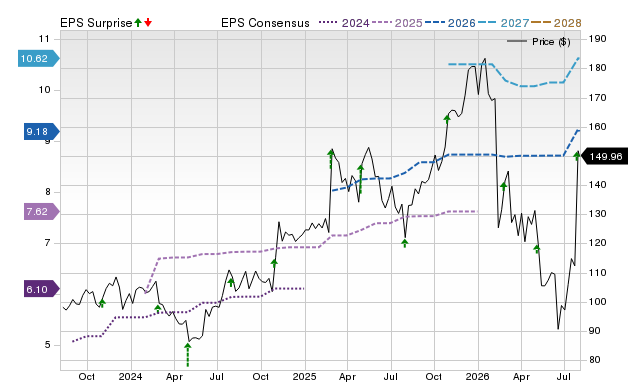Click the 7.62 lavender value badge
This screenshot has width=640, height=382.
(42, 212)
